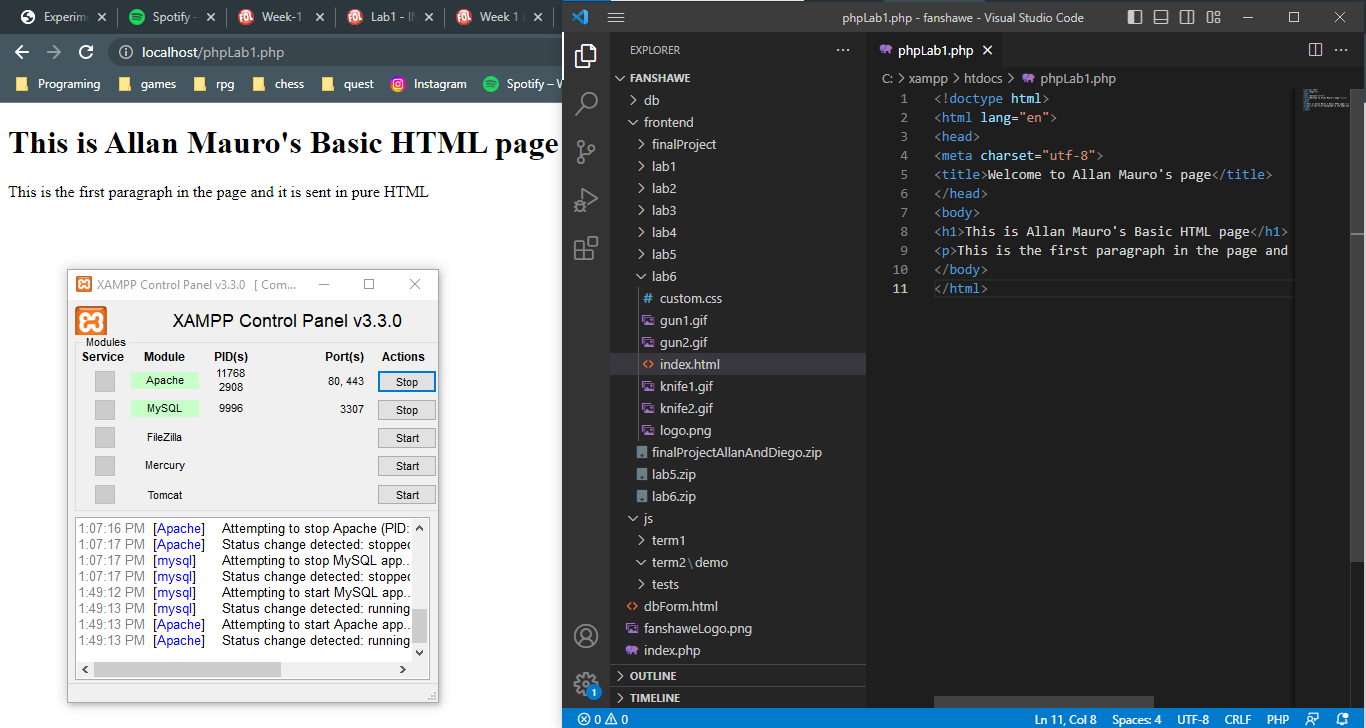1366x728 pixels.
Task: Toggle Apache service checkbox in XAMPP
Action: (105, 381)
